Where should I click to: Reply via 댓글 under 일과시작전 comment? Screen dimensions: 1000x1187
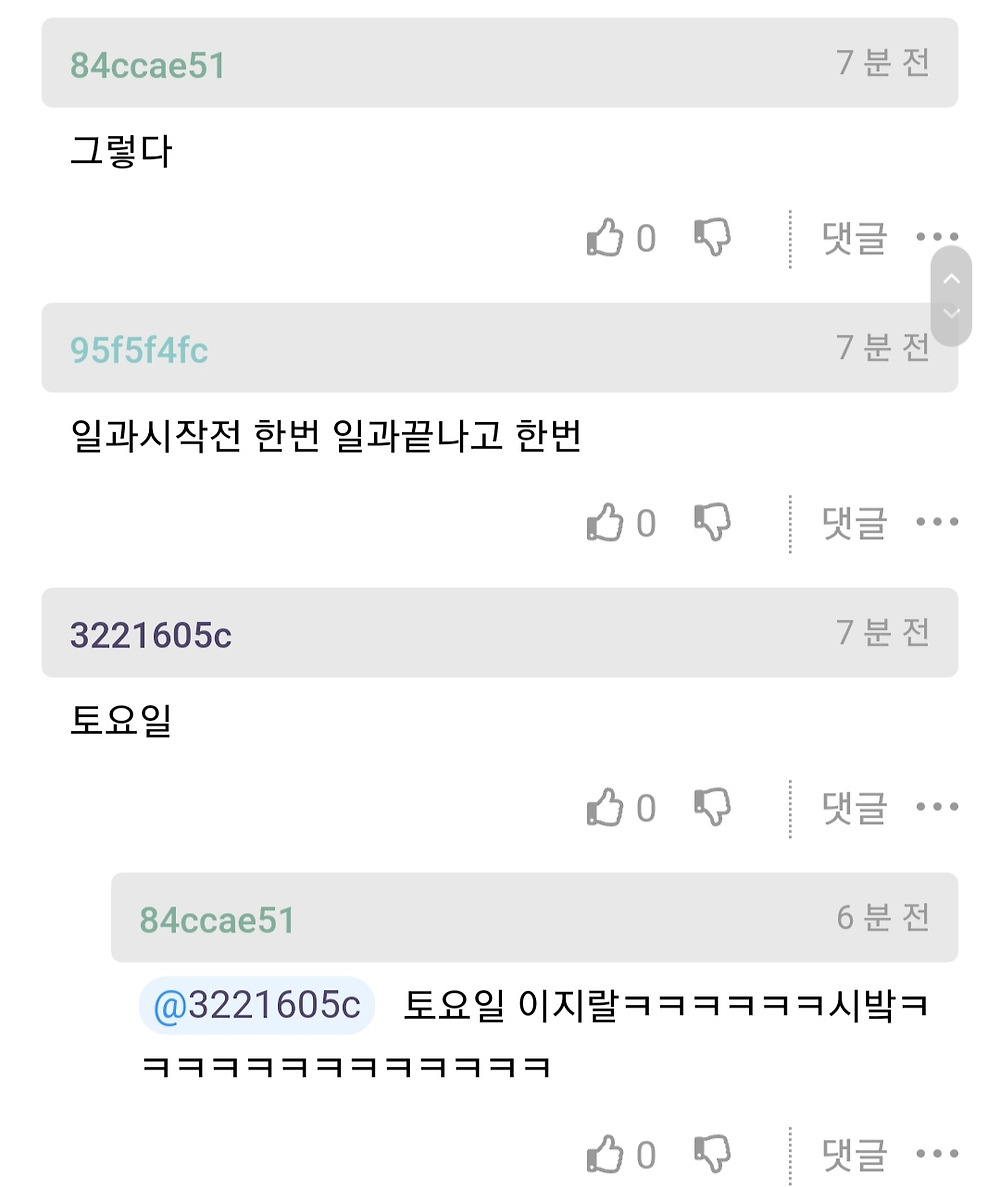854,522
